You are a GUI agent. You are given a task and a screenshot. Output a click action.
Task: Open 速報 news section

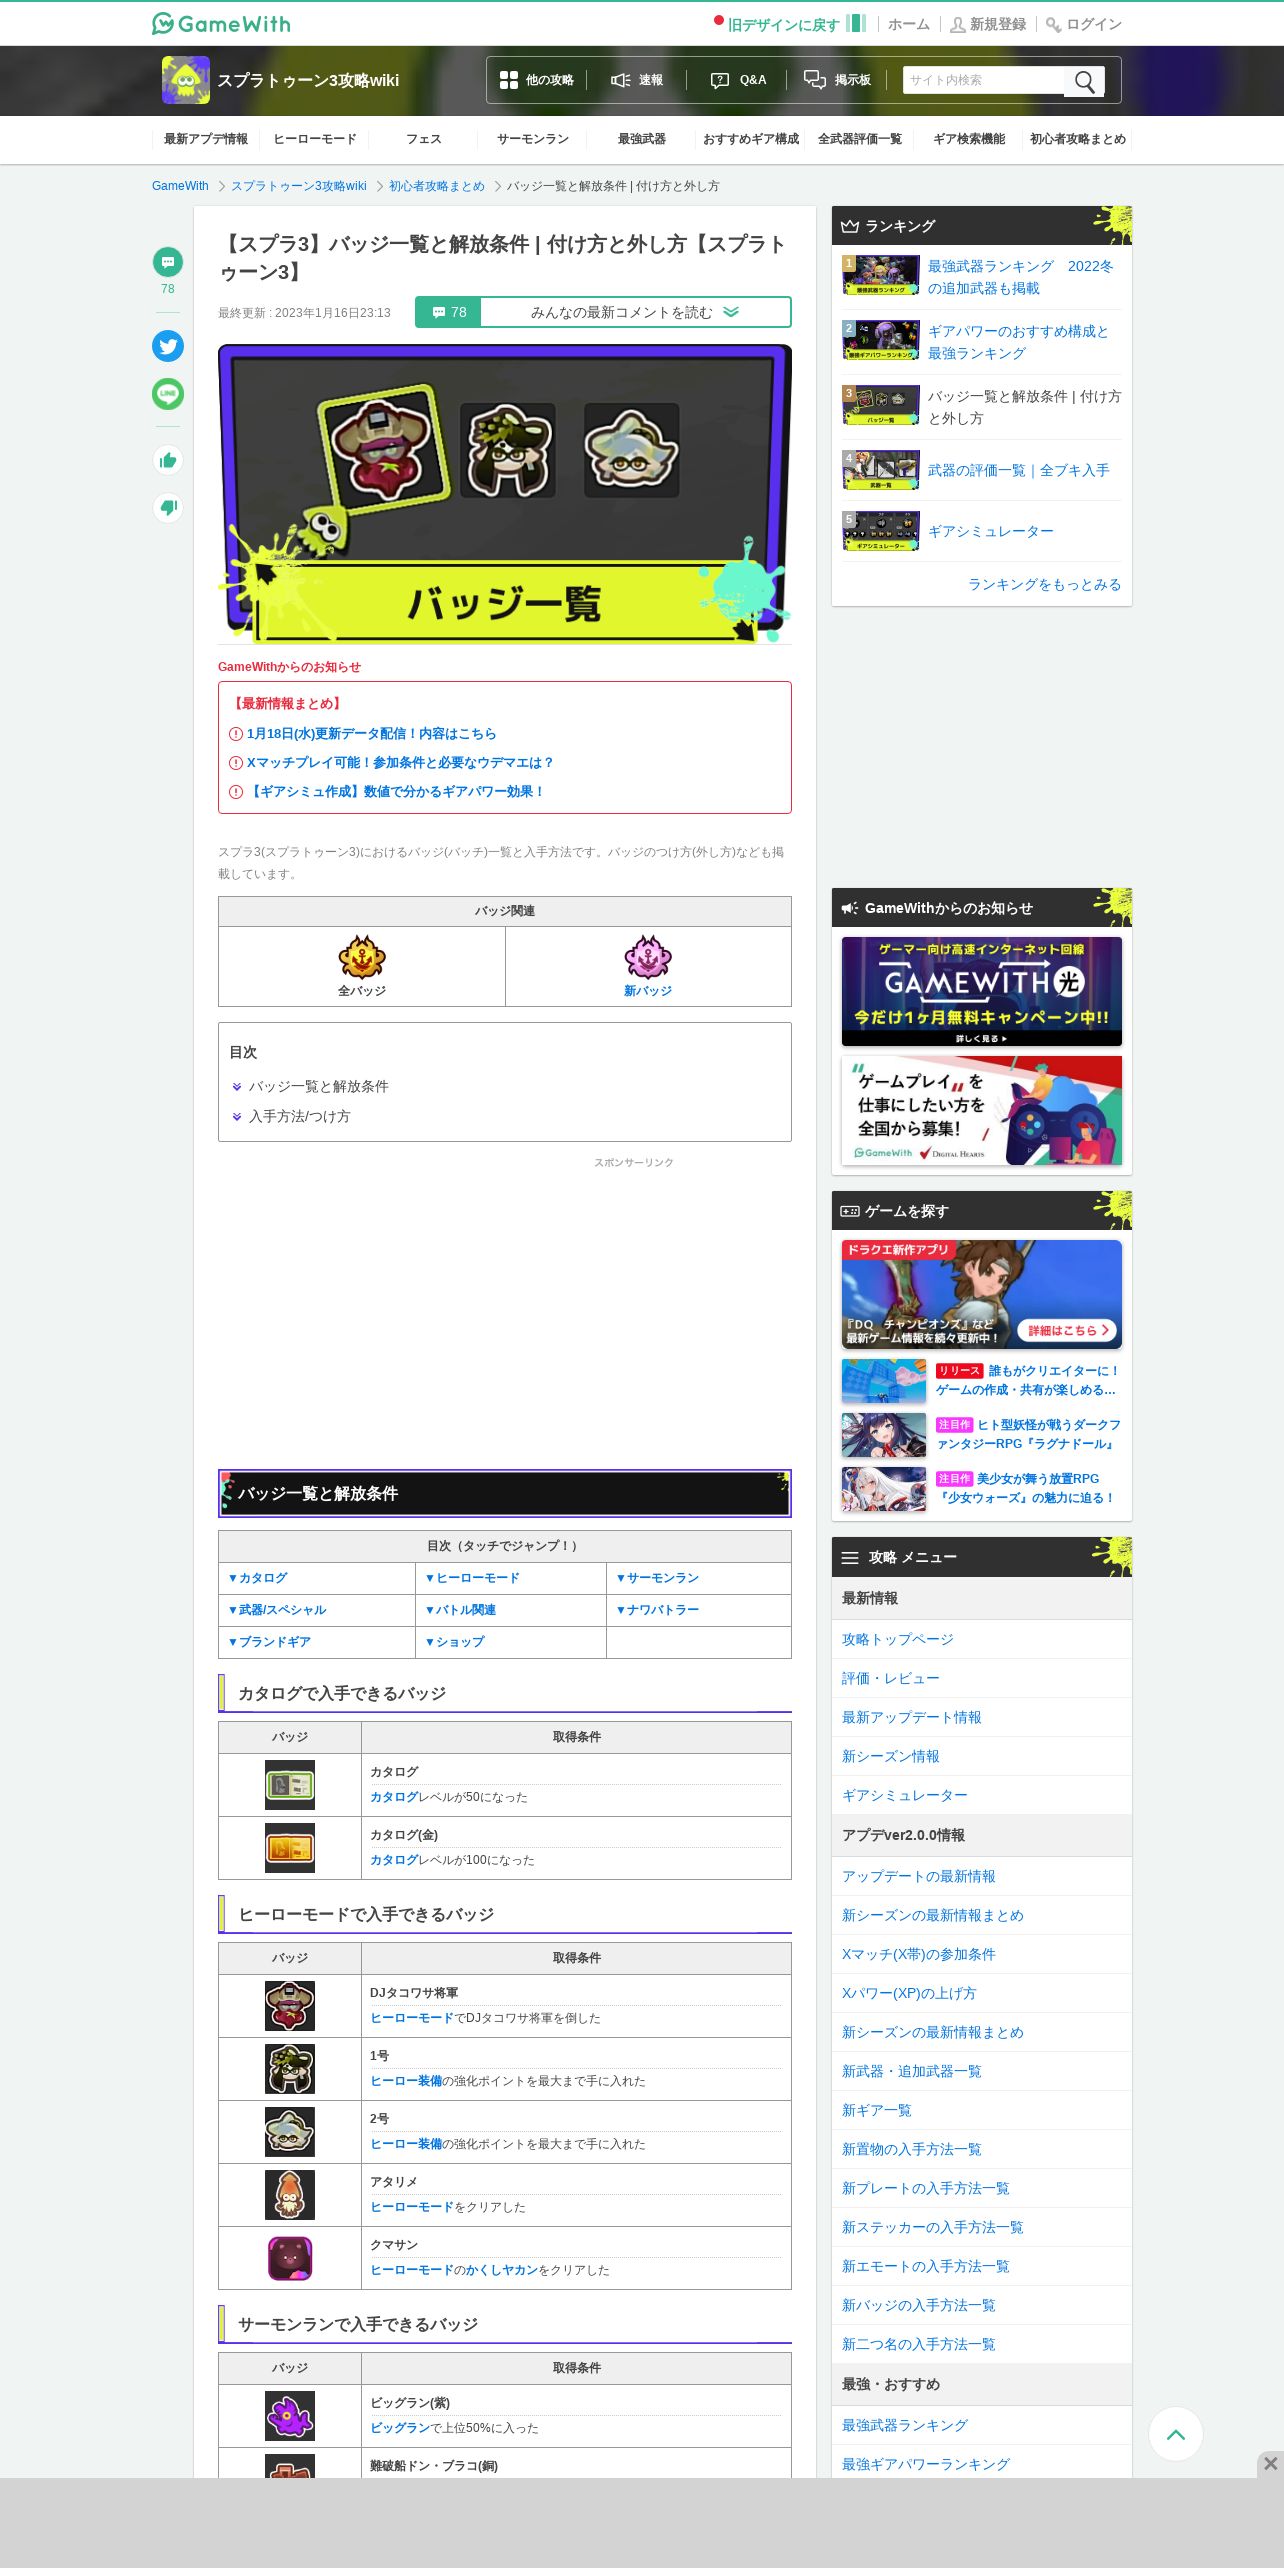pos(637,80)
